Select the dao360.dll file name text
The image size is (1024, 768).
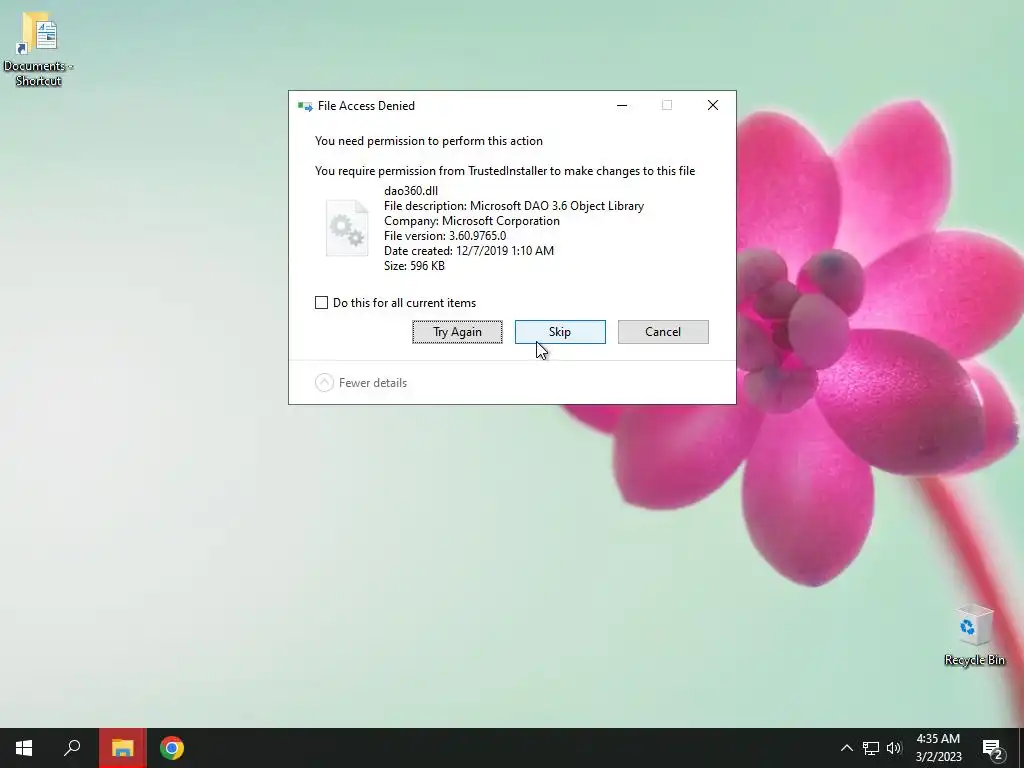pos(411,191)
